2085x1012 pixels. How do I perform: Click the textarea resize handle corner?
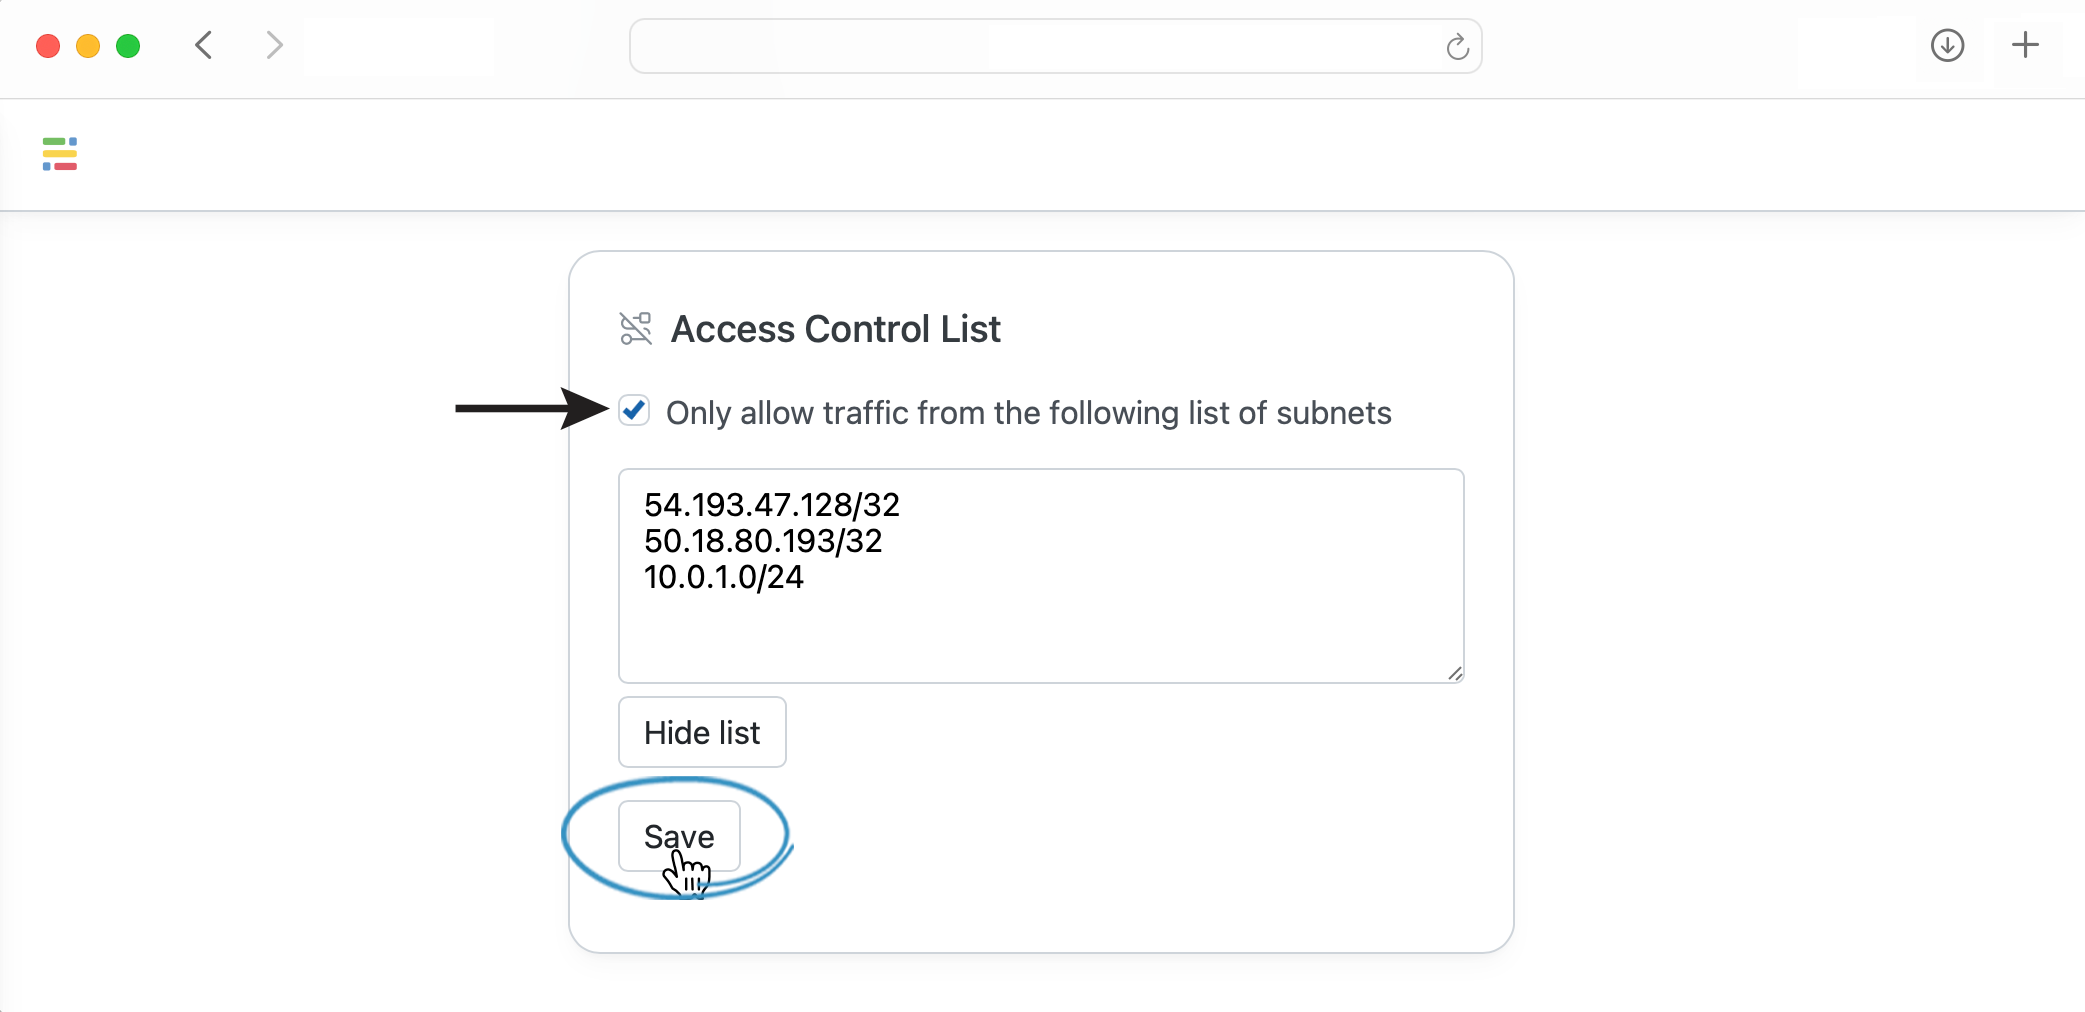click(1455, 674)
